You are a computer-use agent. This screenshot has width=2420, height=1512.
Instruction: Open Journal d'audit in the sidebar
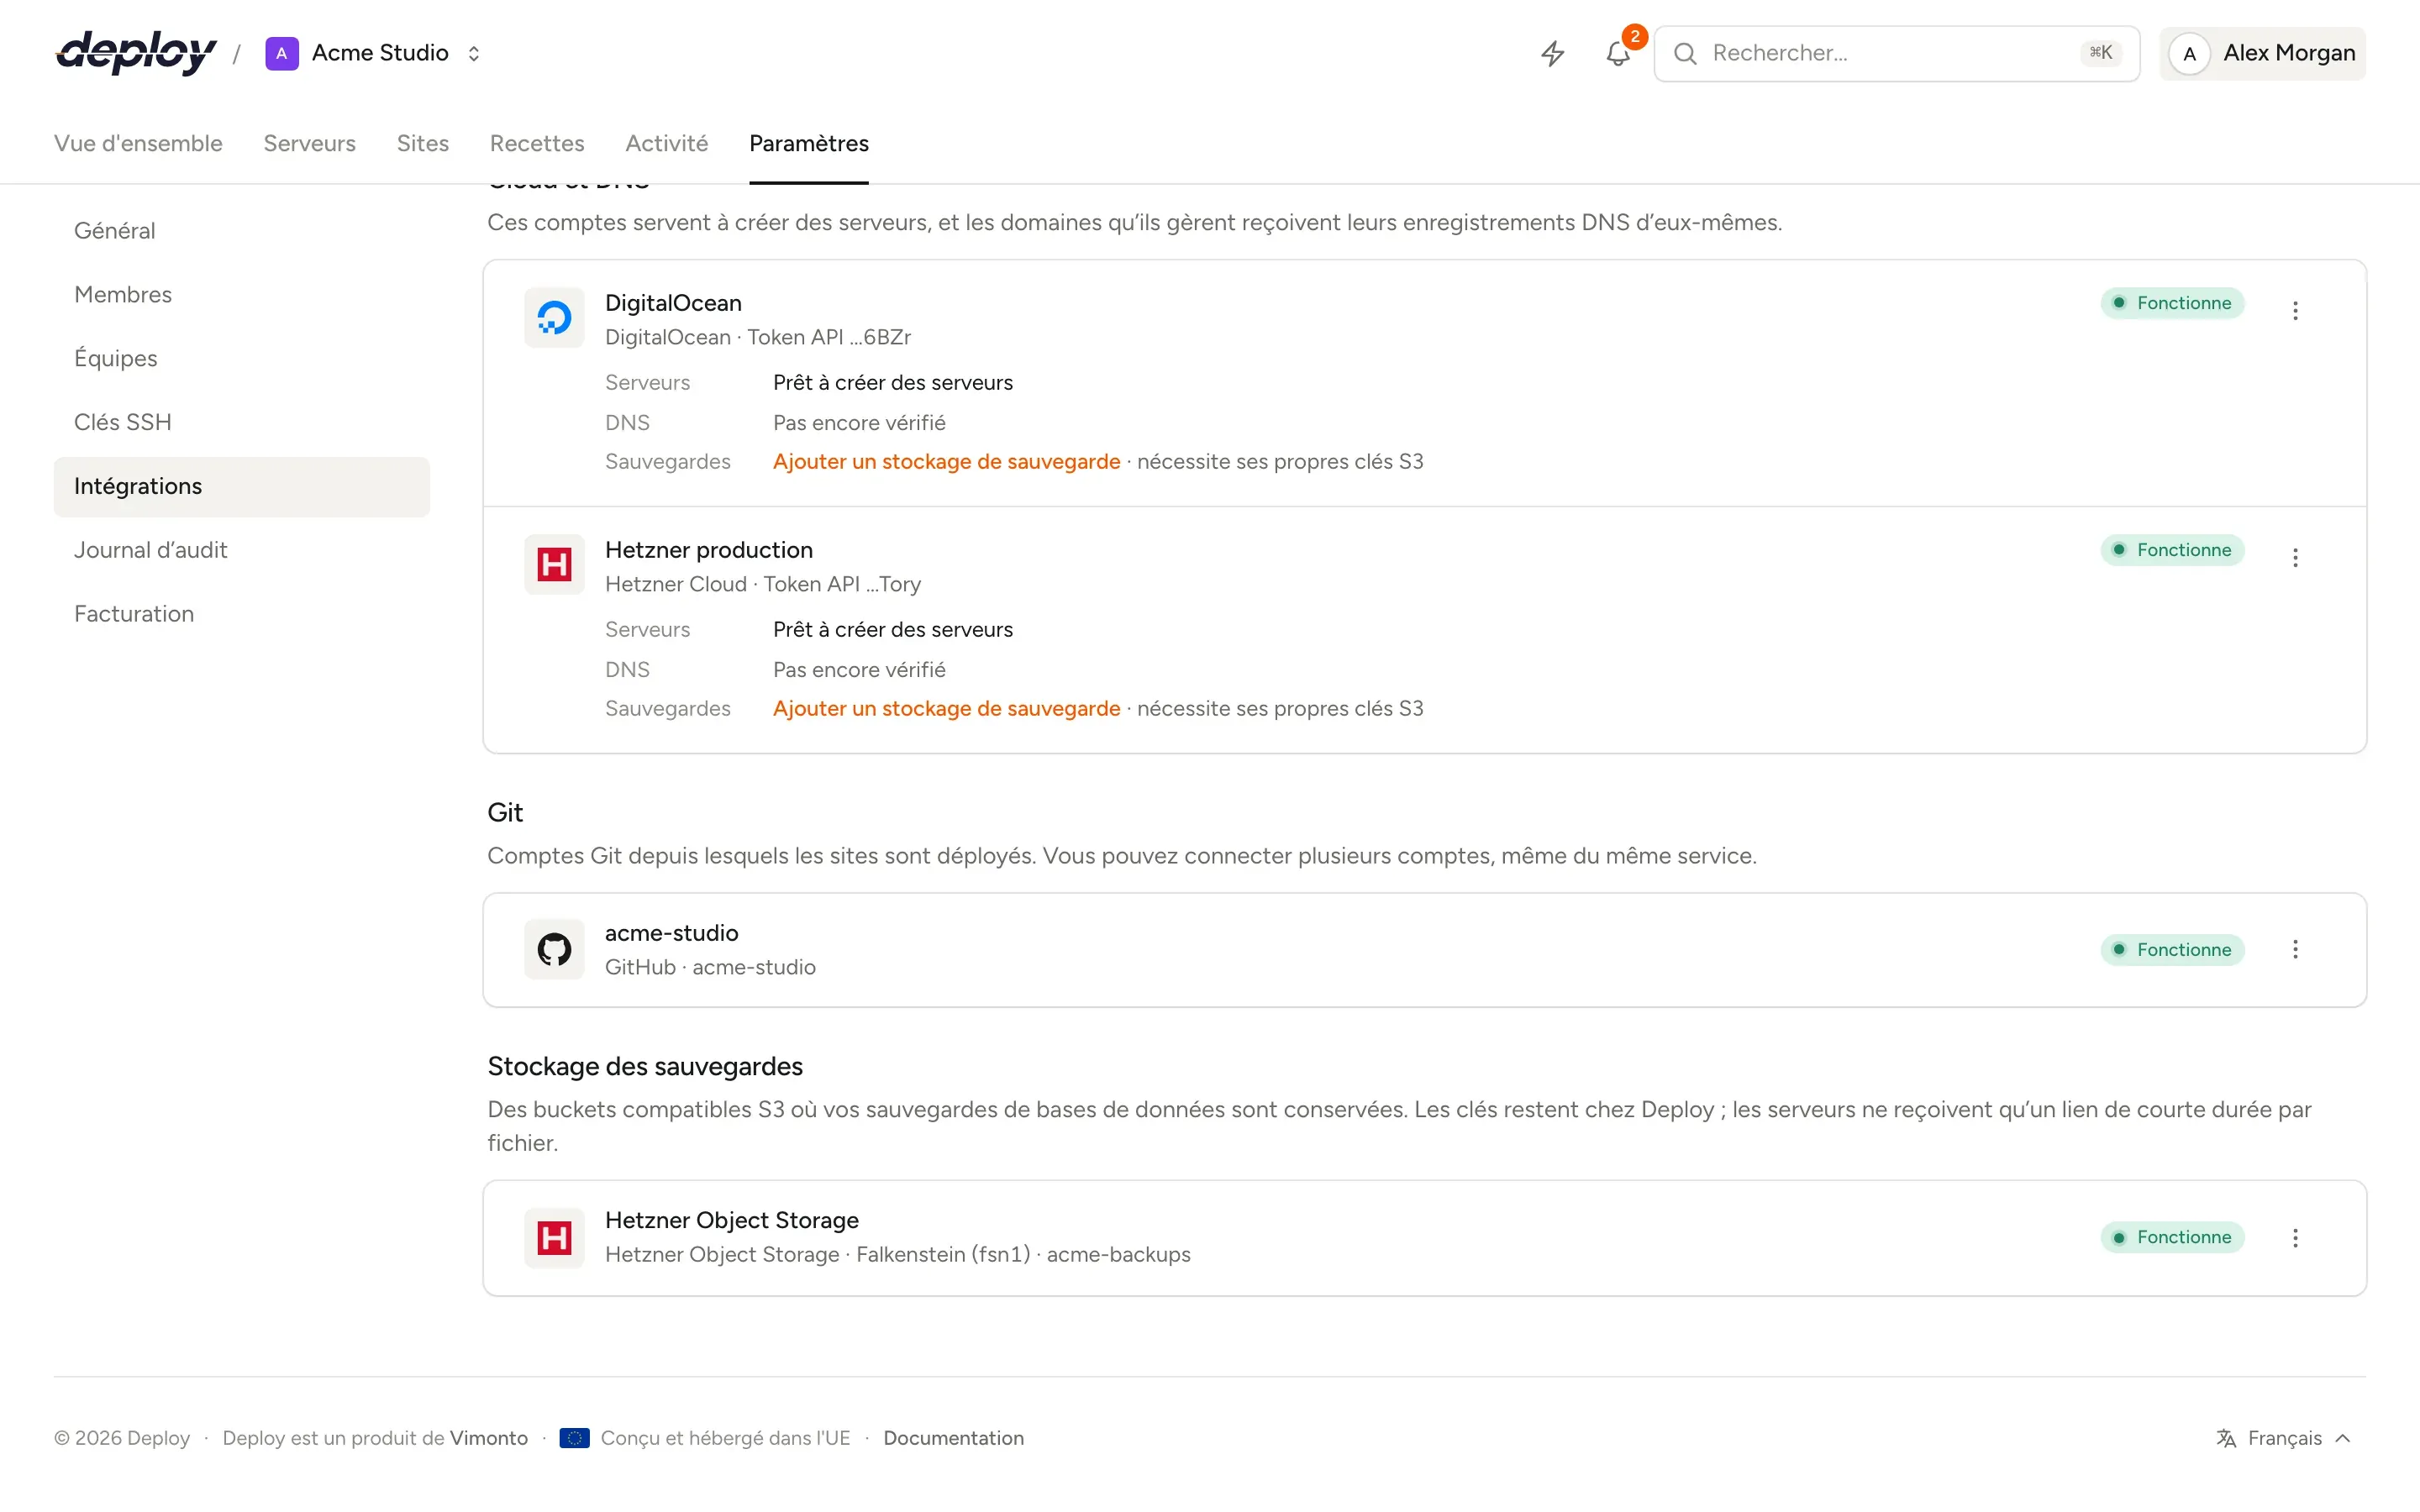(x=242, y=551)
